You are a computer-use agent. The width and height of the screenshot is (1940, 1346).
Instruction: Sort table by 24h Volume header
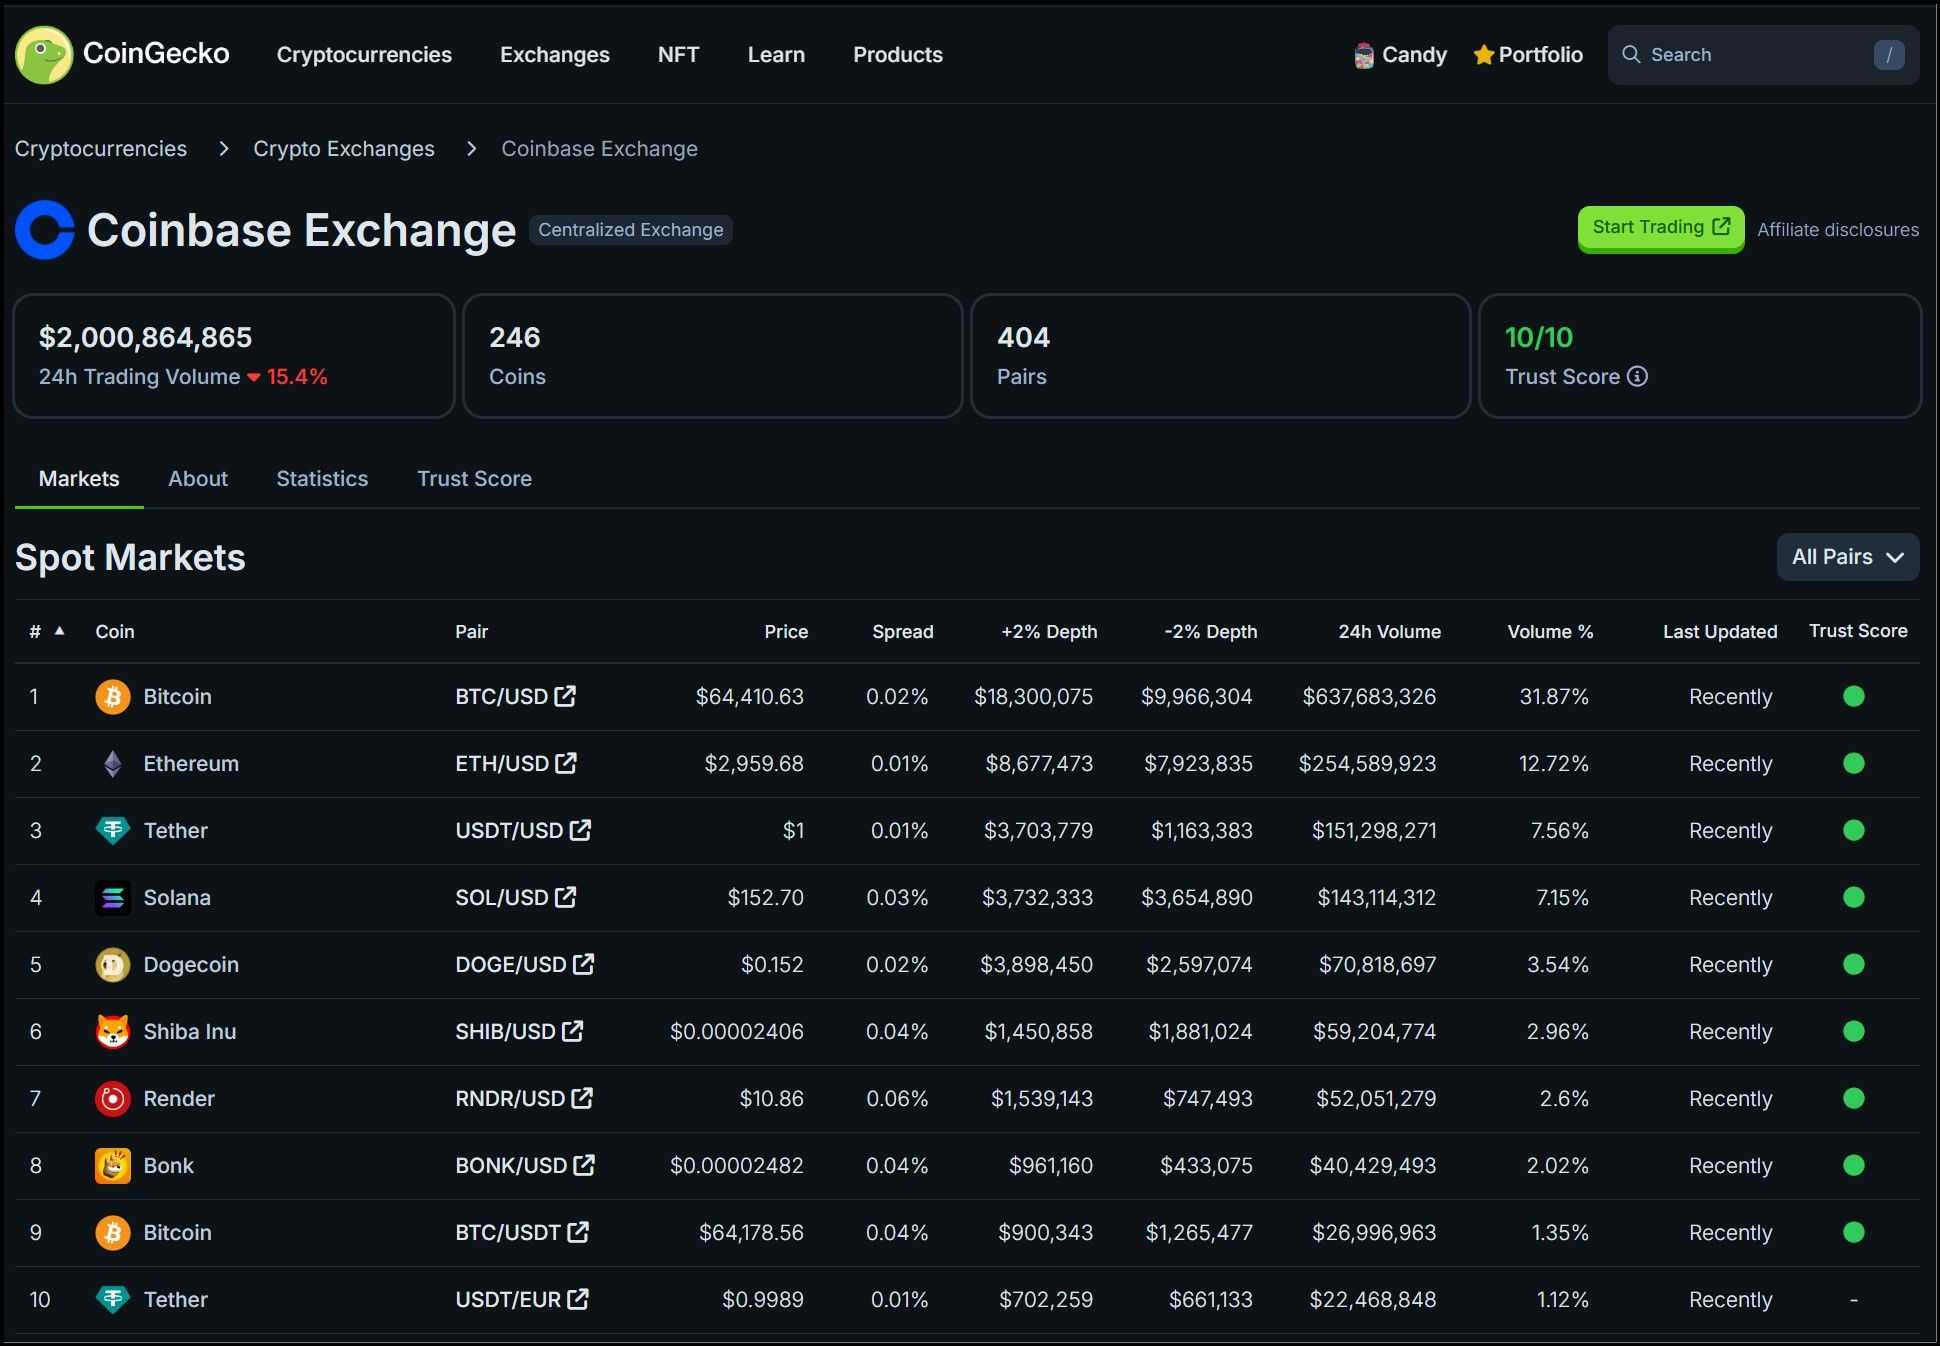pos(1390,632)
